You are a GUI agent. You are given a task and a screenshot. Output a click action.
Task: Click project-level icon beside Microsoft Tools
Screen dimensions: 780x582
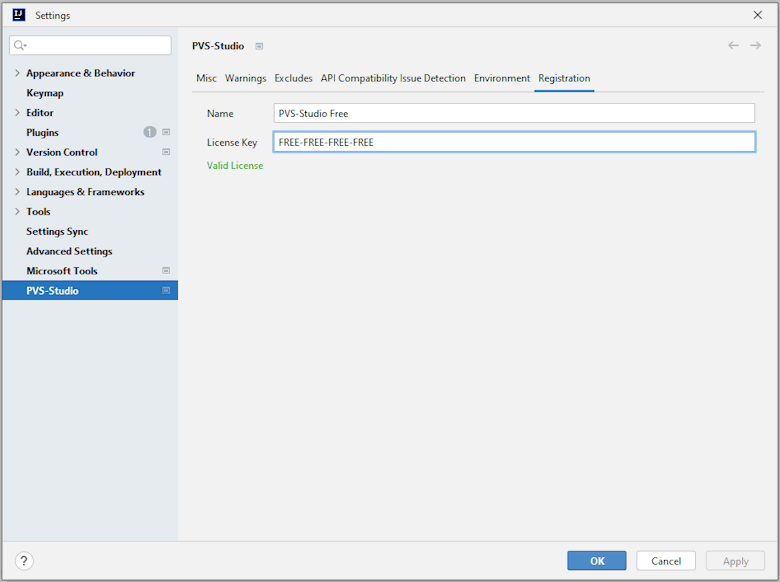click(166, 271)
